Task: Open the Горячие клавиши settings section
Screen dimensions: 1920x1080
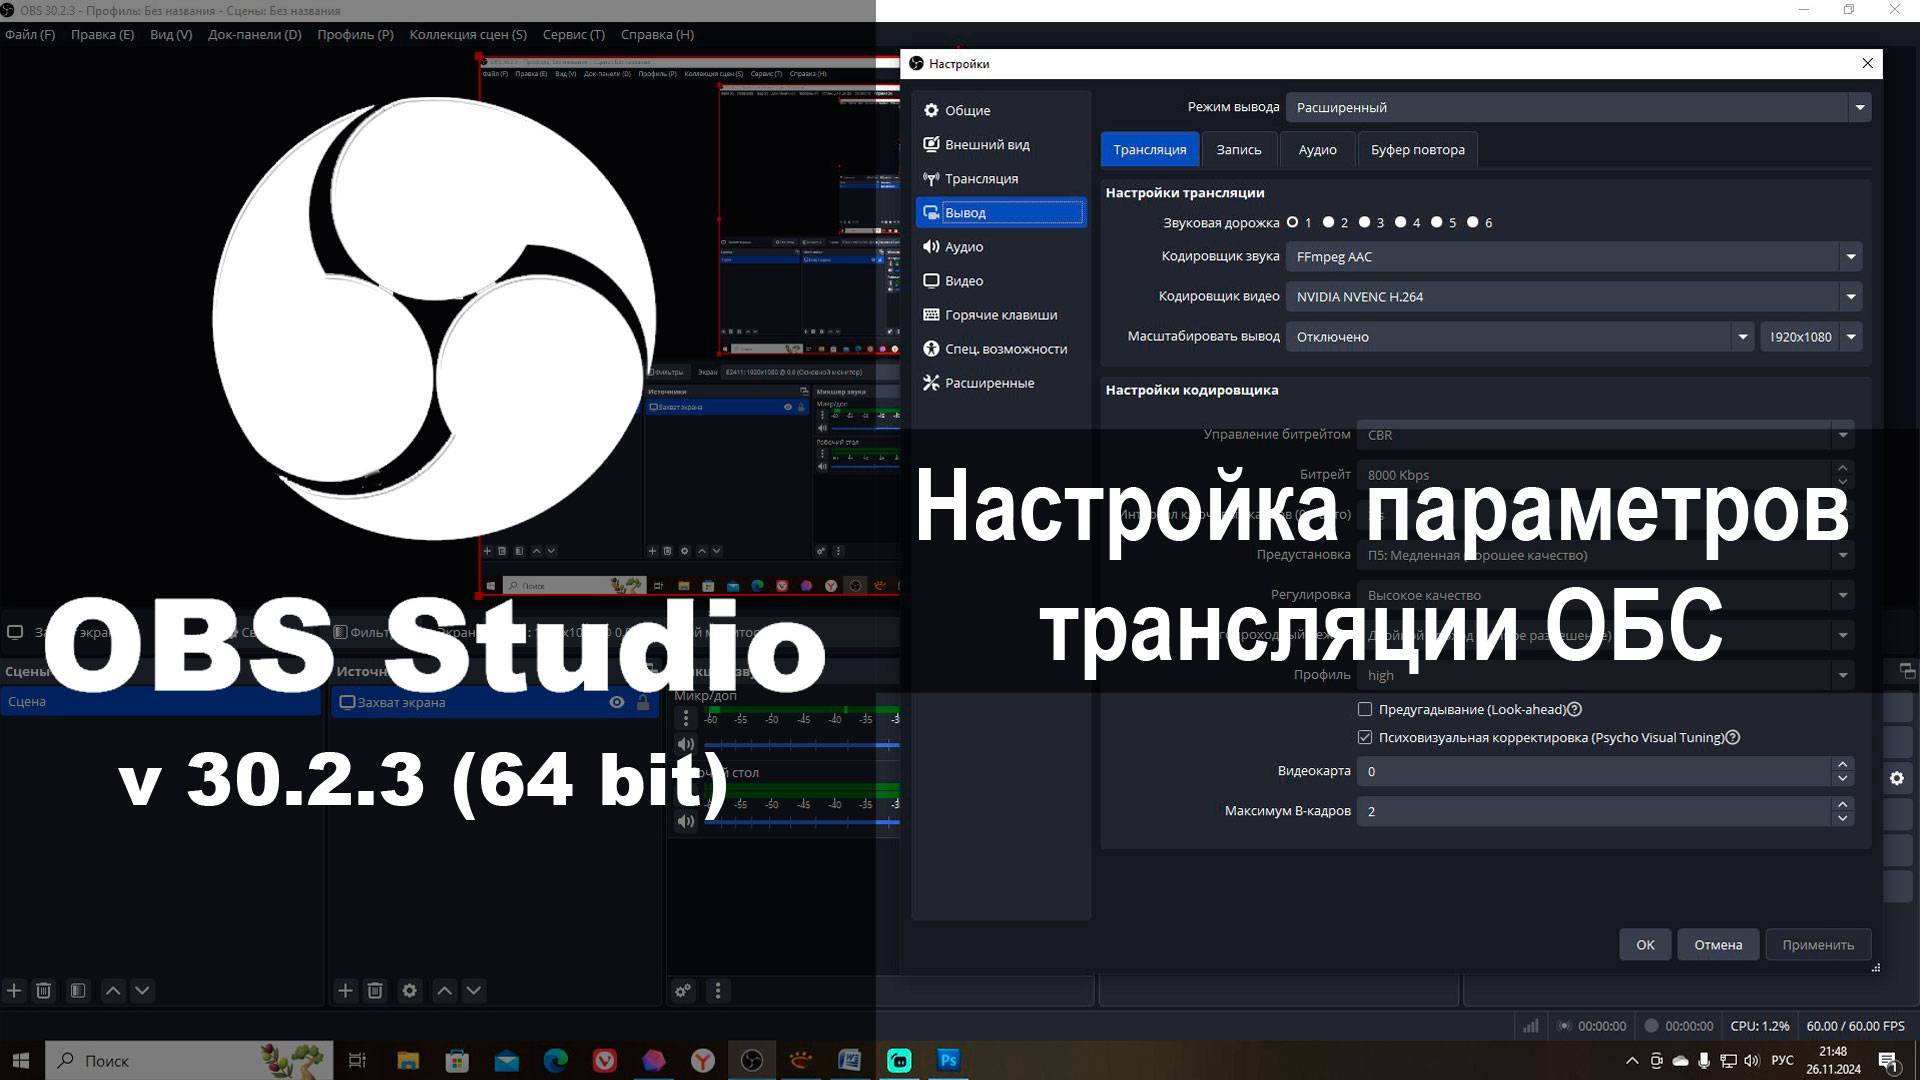Action: coord(1000,315)
